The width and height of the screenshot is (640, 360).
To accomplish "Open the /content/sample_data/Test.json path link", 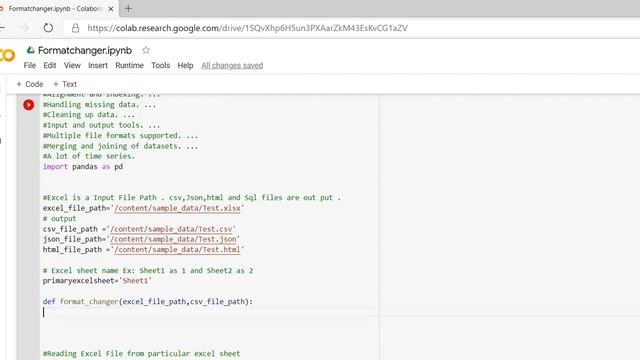I will click(x=173, y=239).
